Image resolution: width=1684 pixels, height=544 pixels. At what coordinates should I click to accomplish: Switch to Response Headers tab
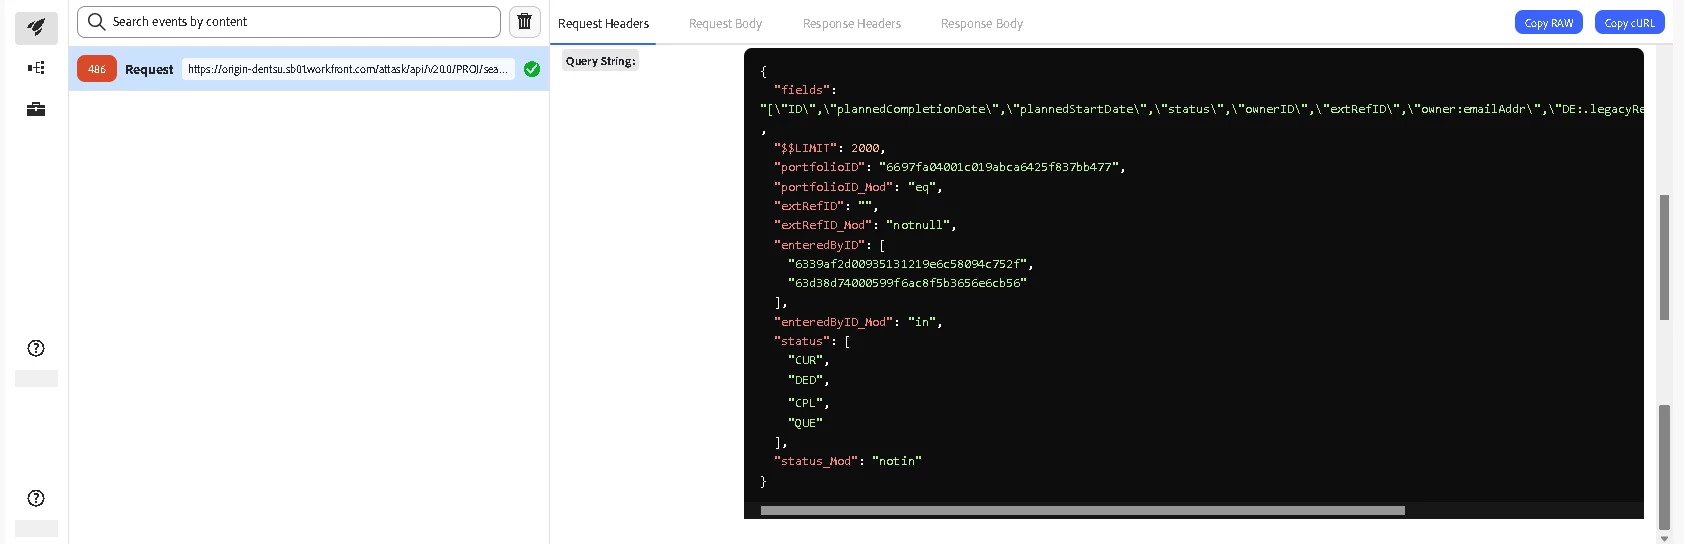click(852, 23)
